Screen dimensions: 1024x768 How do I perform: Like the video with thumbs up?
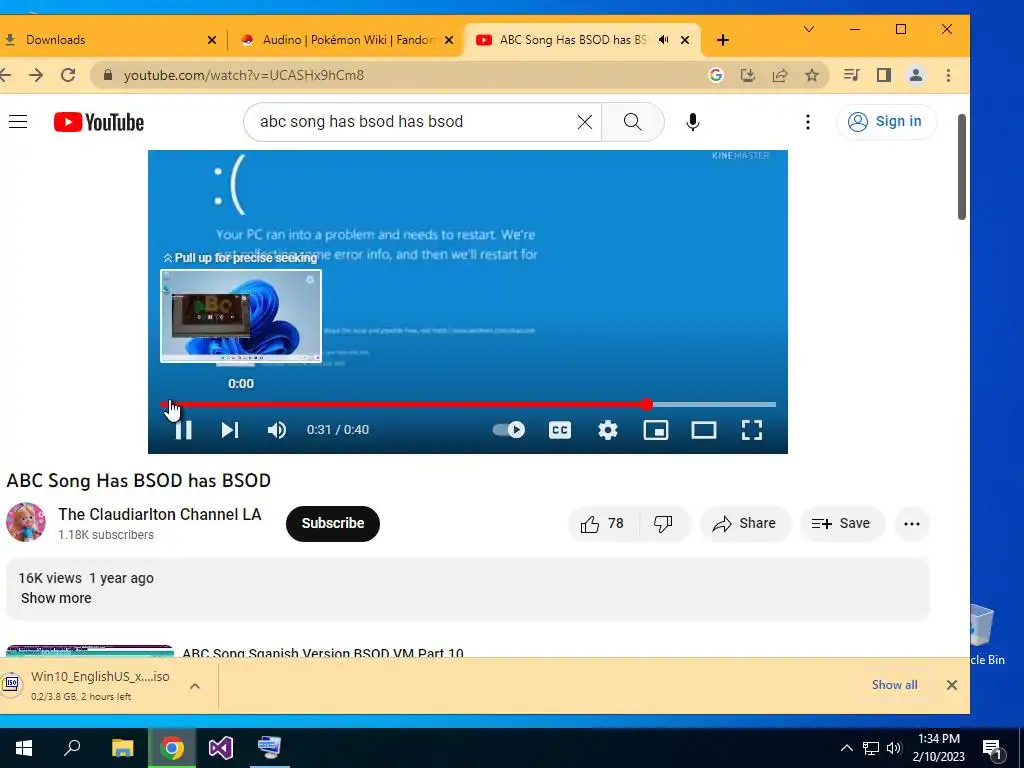[602, 524]
